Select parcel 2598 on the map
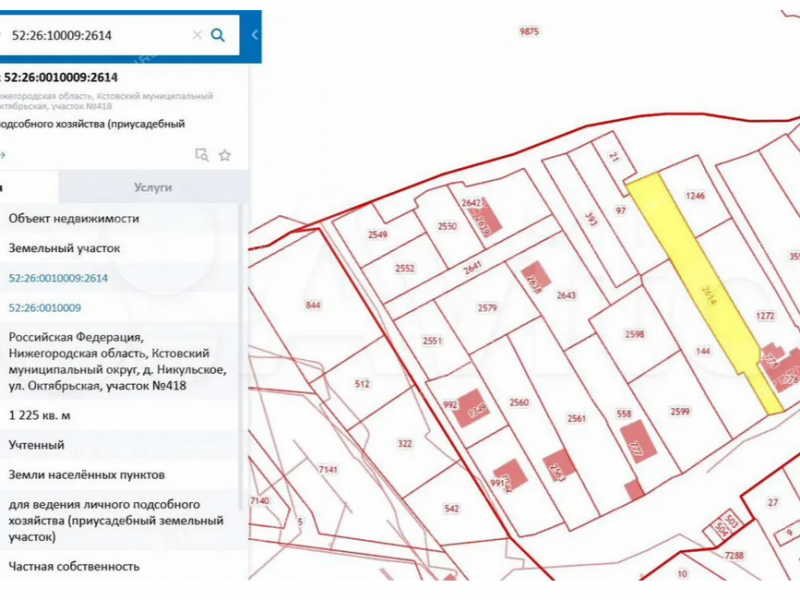Viewport: 800px width, 600px height. [635, 335]
